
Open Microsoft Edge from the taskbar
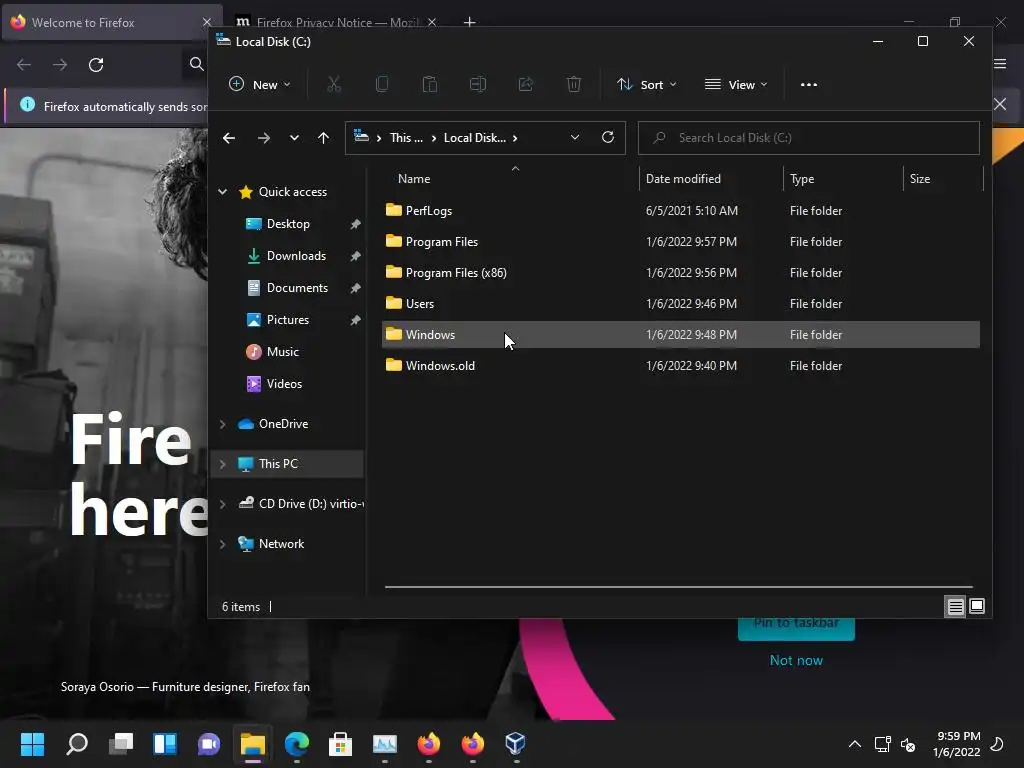coord(296,744)
